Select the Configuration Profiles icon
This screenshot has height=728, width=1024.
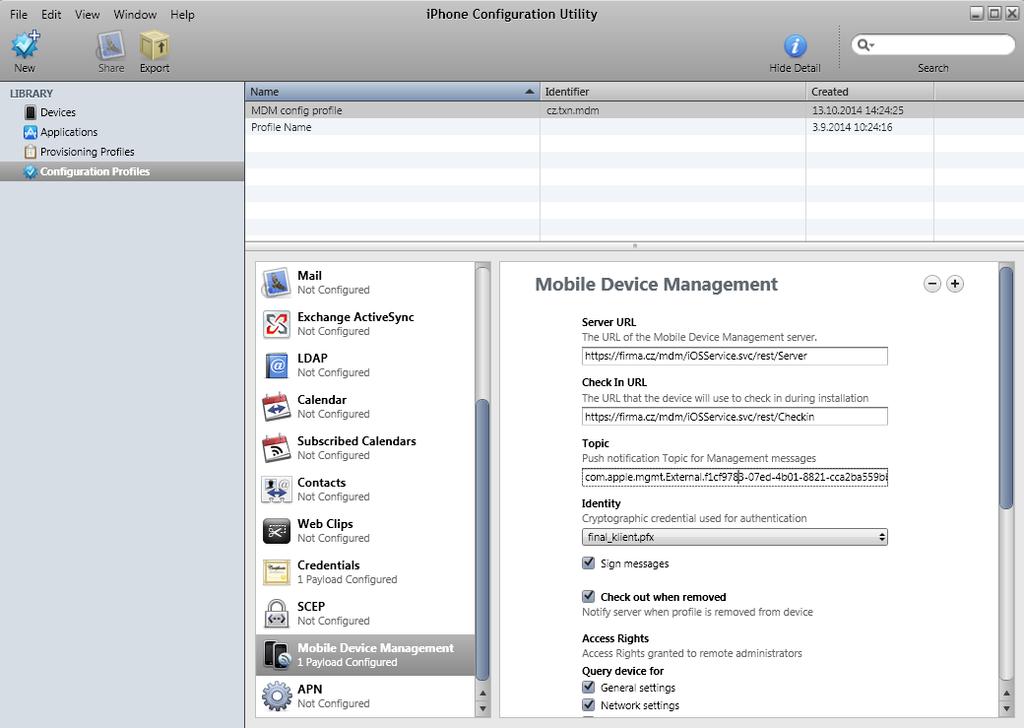pyautogui.click(x=30, y=172)
